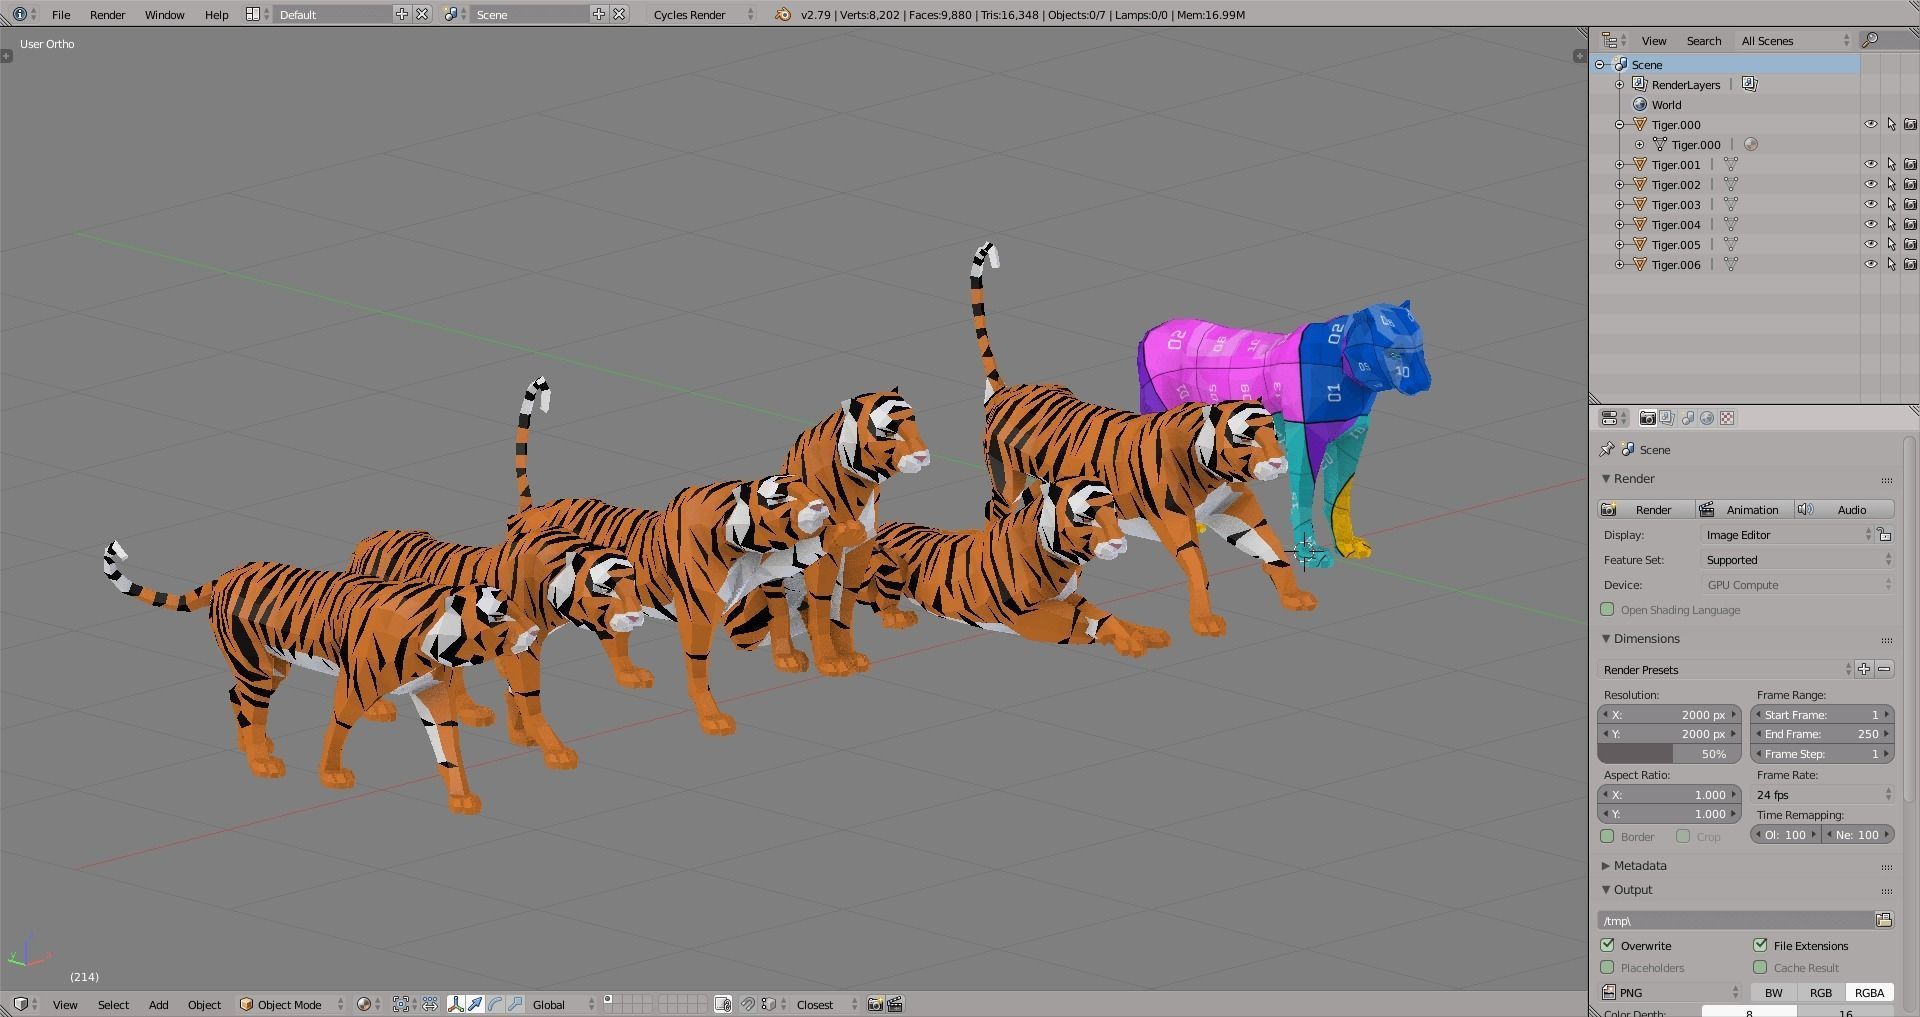This screenshot has height=1017, width=1920.
Task: Click OpenGL render animation clapper icon
Action: 895,1004
